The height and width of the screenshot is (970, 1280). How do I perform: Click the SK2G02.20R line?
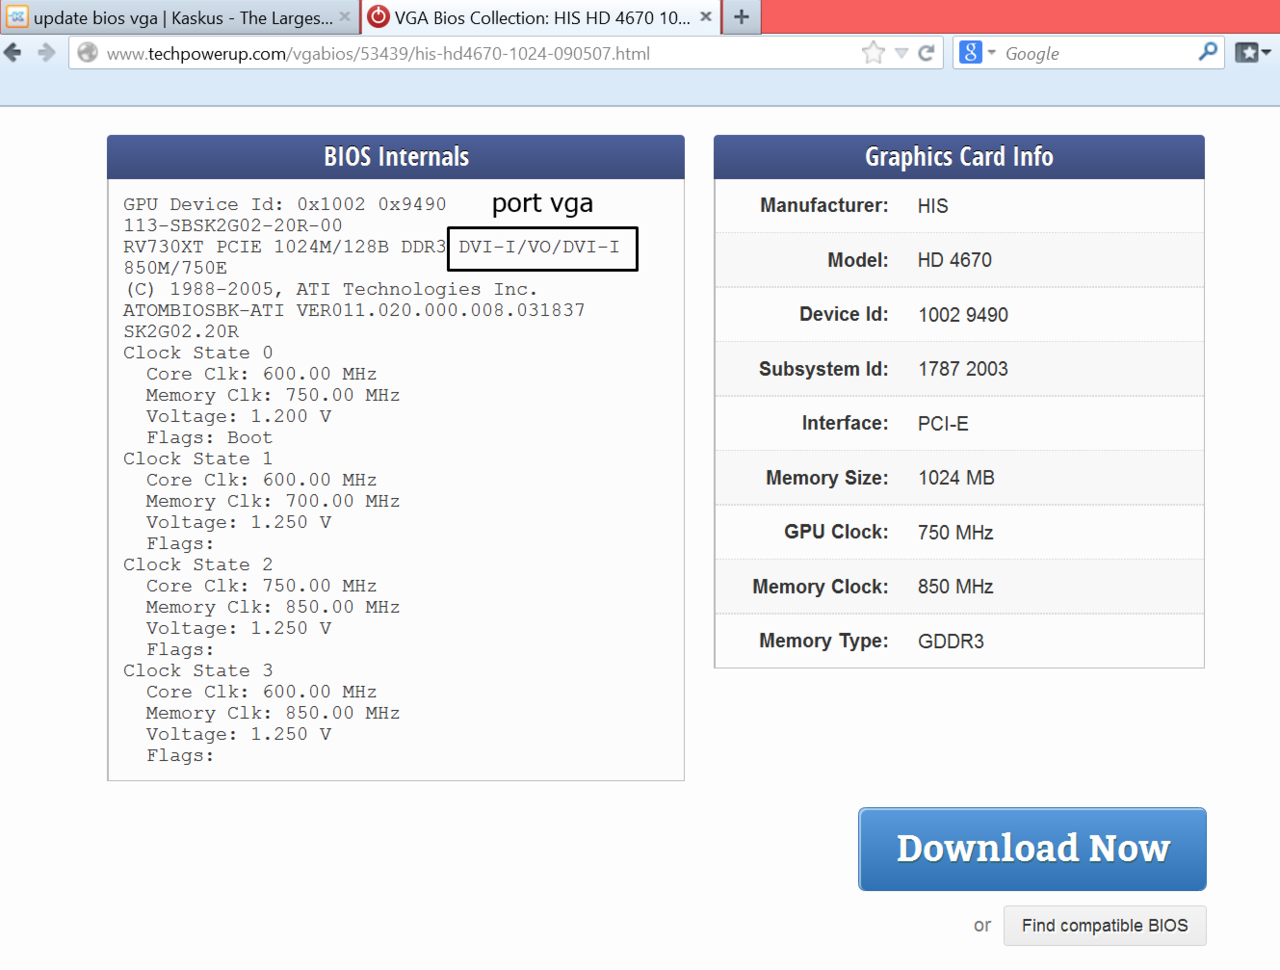181,332
